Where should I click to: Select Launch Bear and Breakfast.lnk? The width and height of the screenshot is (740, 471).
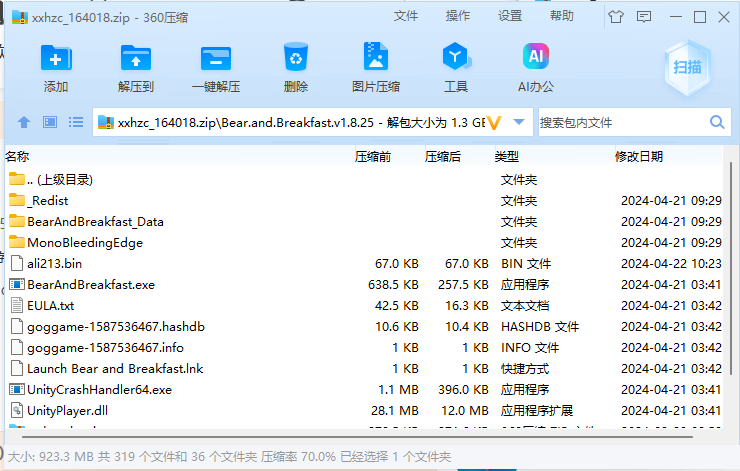[x=363, y=369]
